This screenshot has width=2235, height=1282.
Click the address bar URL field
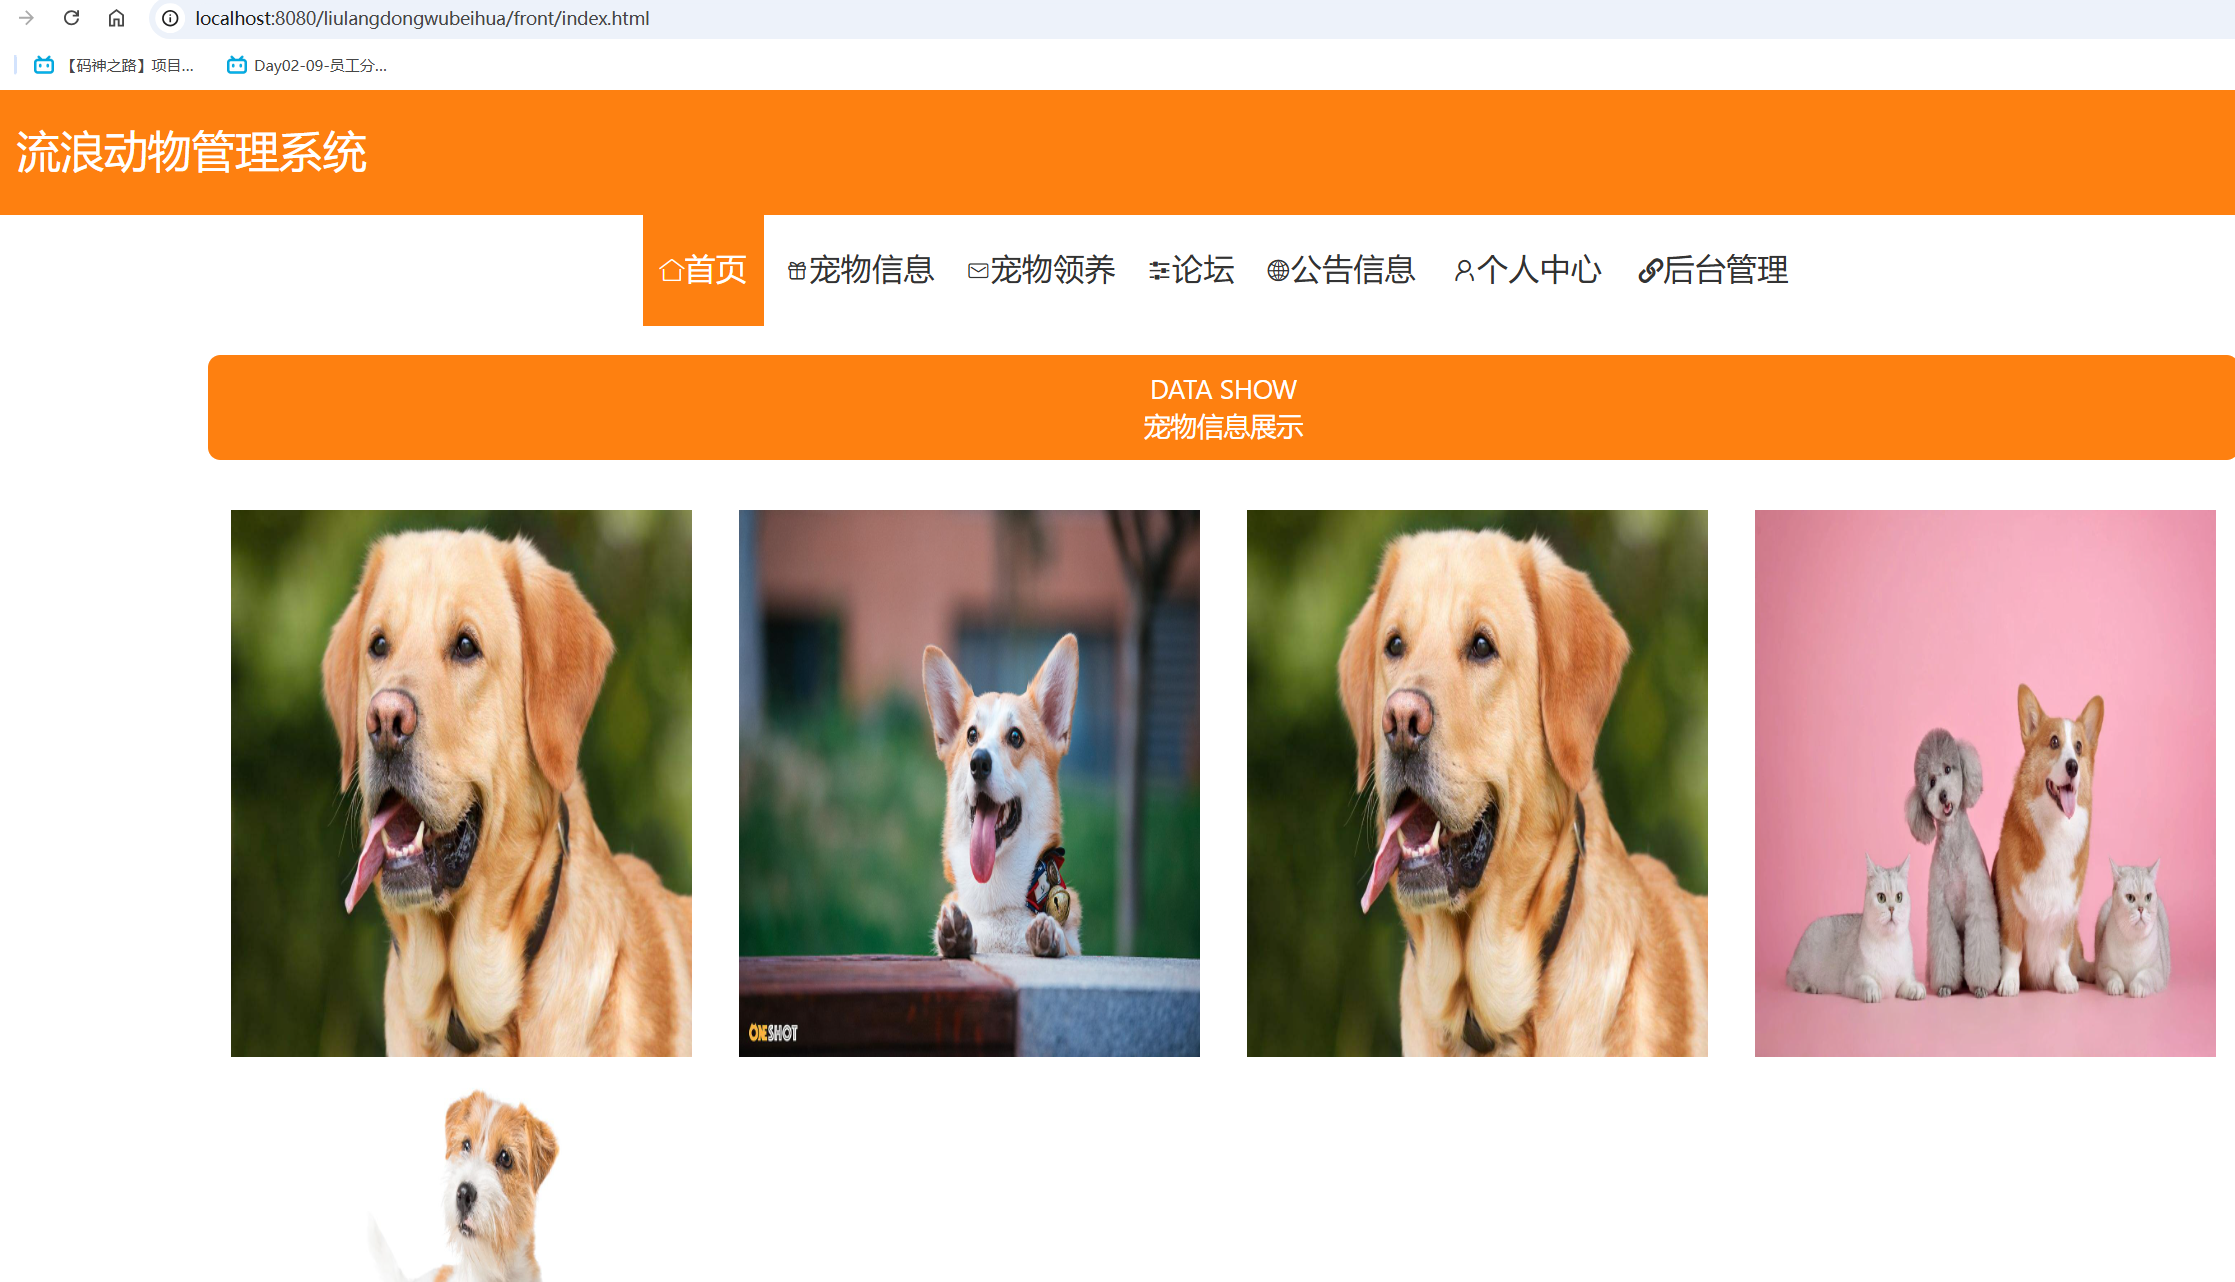[x=420, y=18]
